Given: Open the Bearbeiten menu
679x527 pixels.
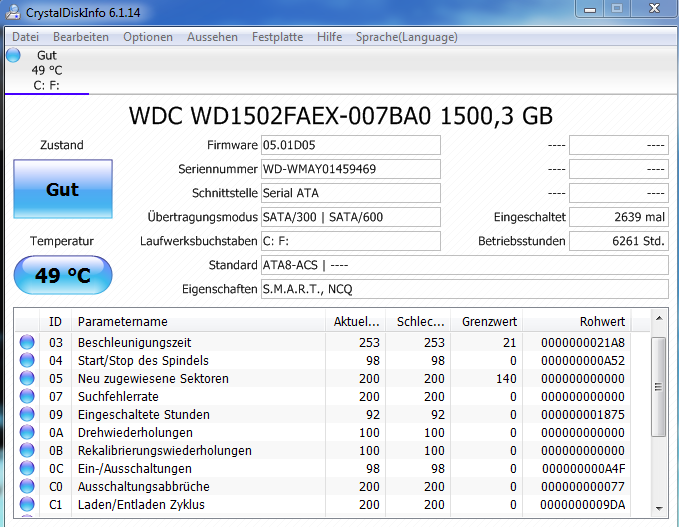Looking at the screenshot, I should tap(81, 37).
